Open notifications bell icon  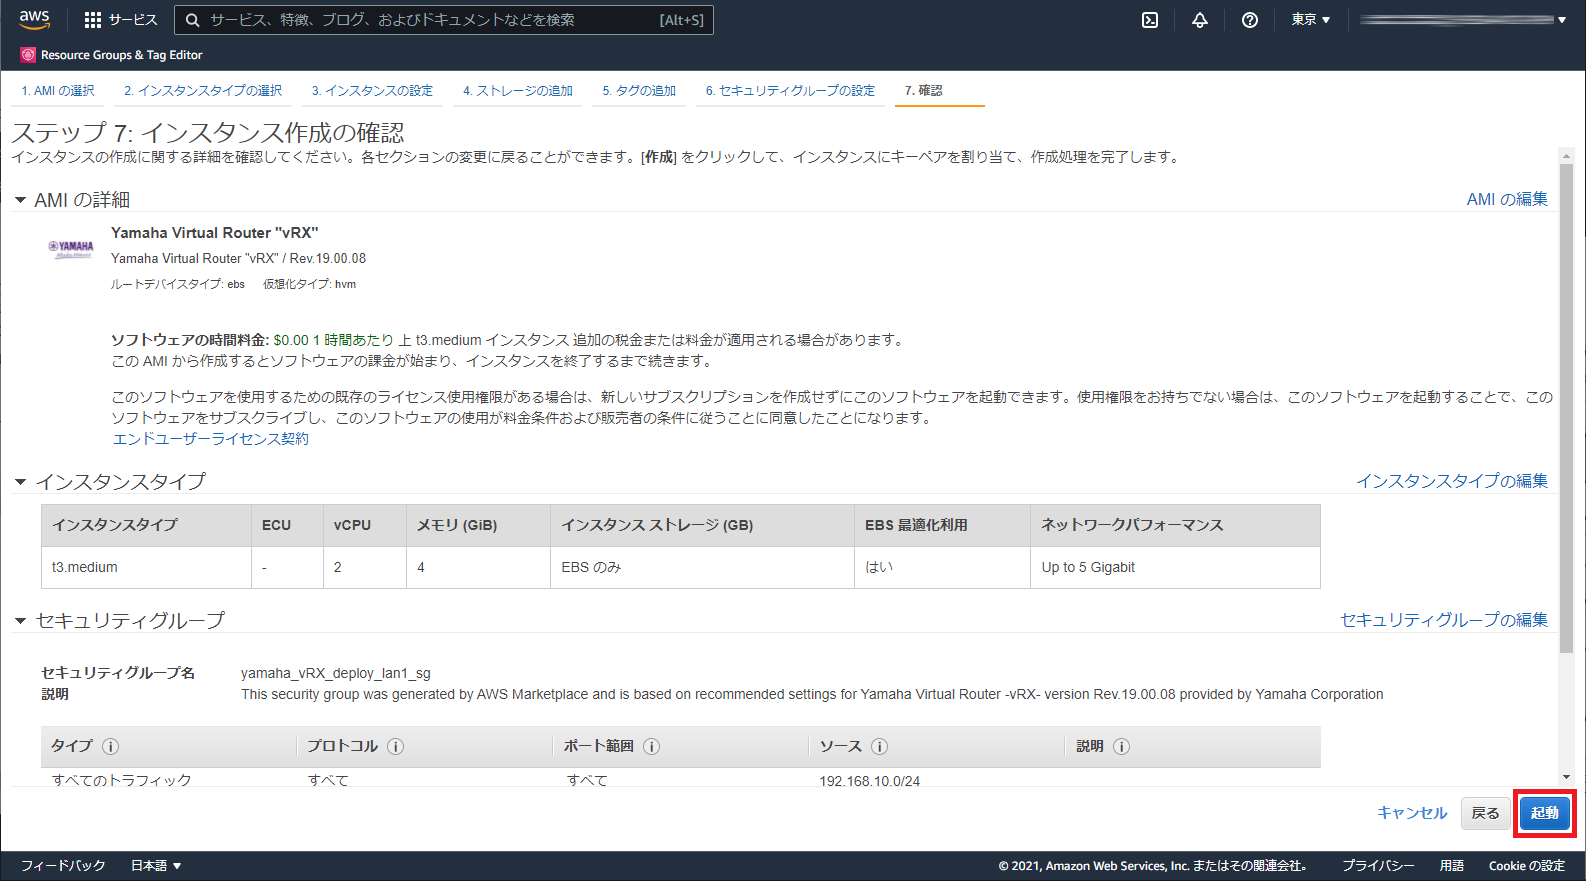(x=1200, y=20)
